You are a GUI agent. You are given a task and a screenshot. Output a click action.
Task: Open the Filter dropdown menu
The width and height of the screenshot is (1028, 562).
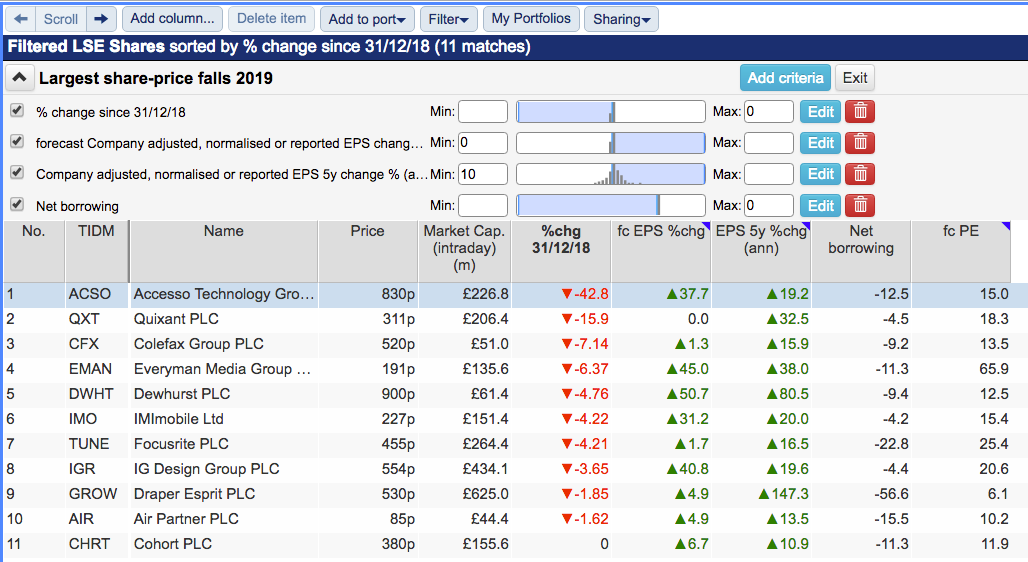click(x=448, y=19)
